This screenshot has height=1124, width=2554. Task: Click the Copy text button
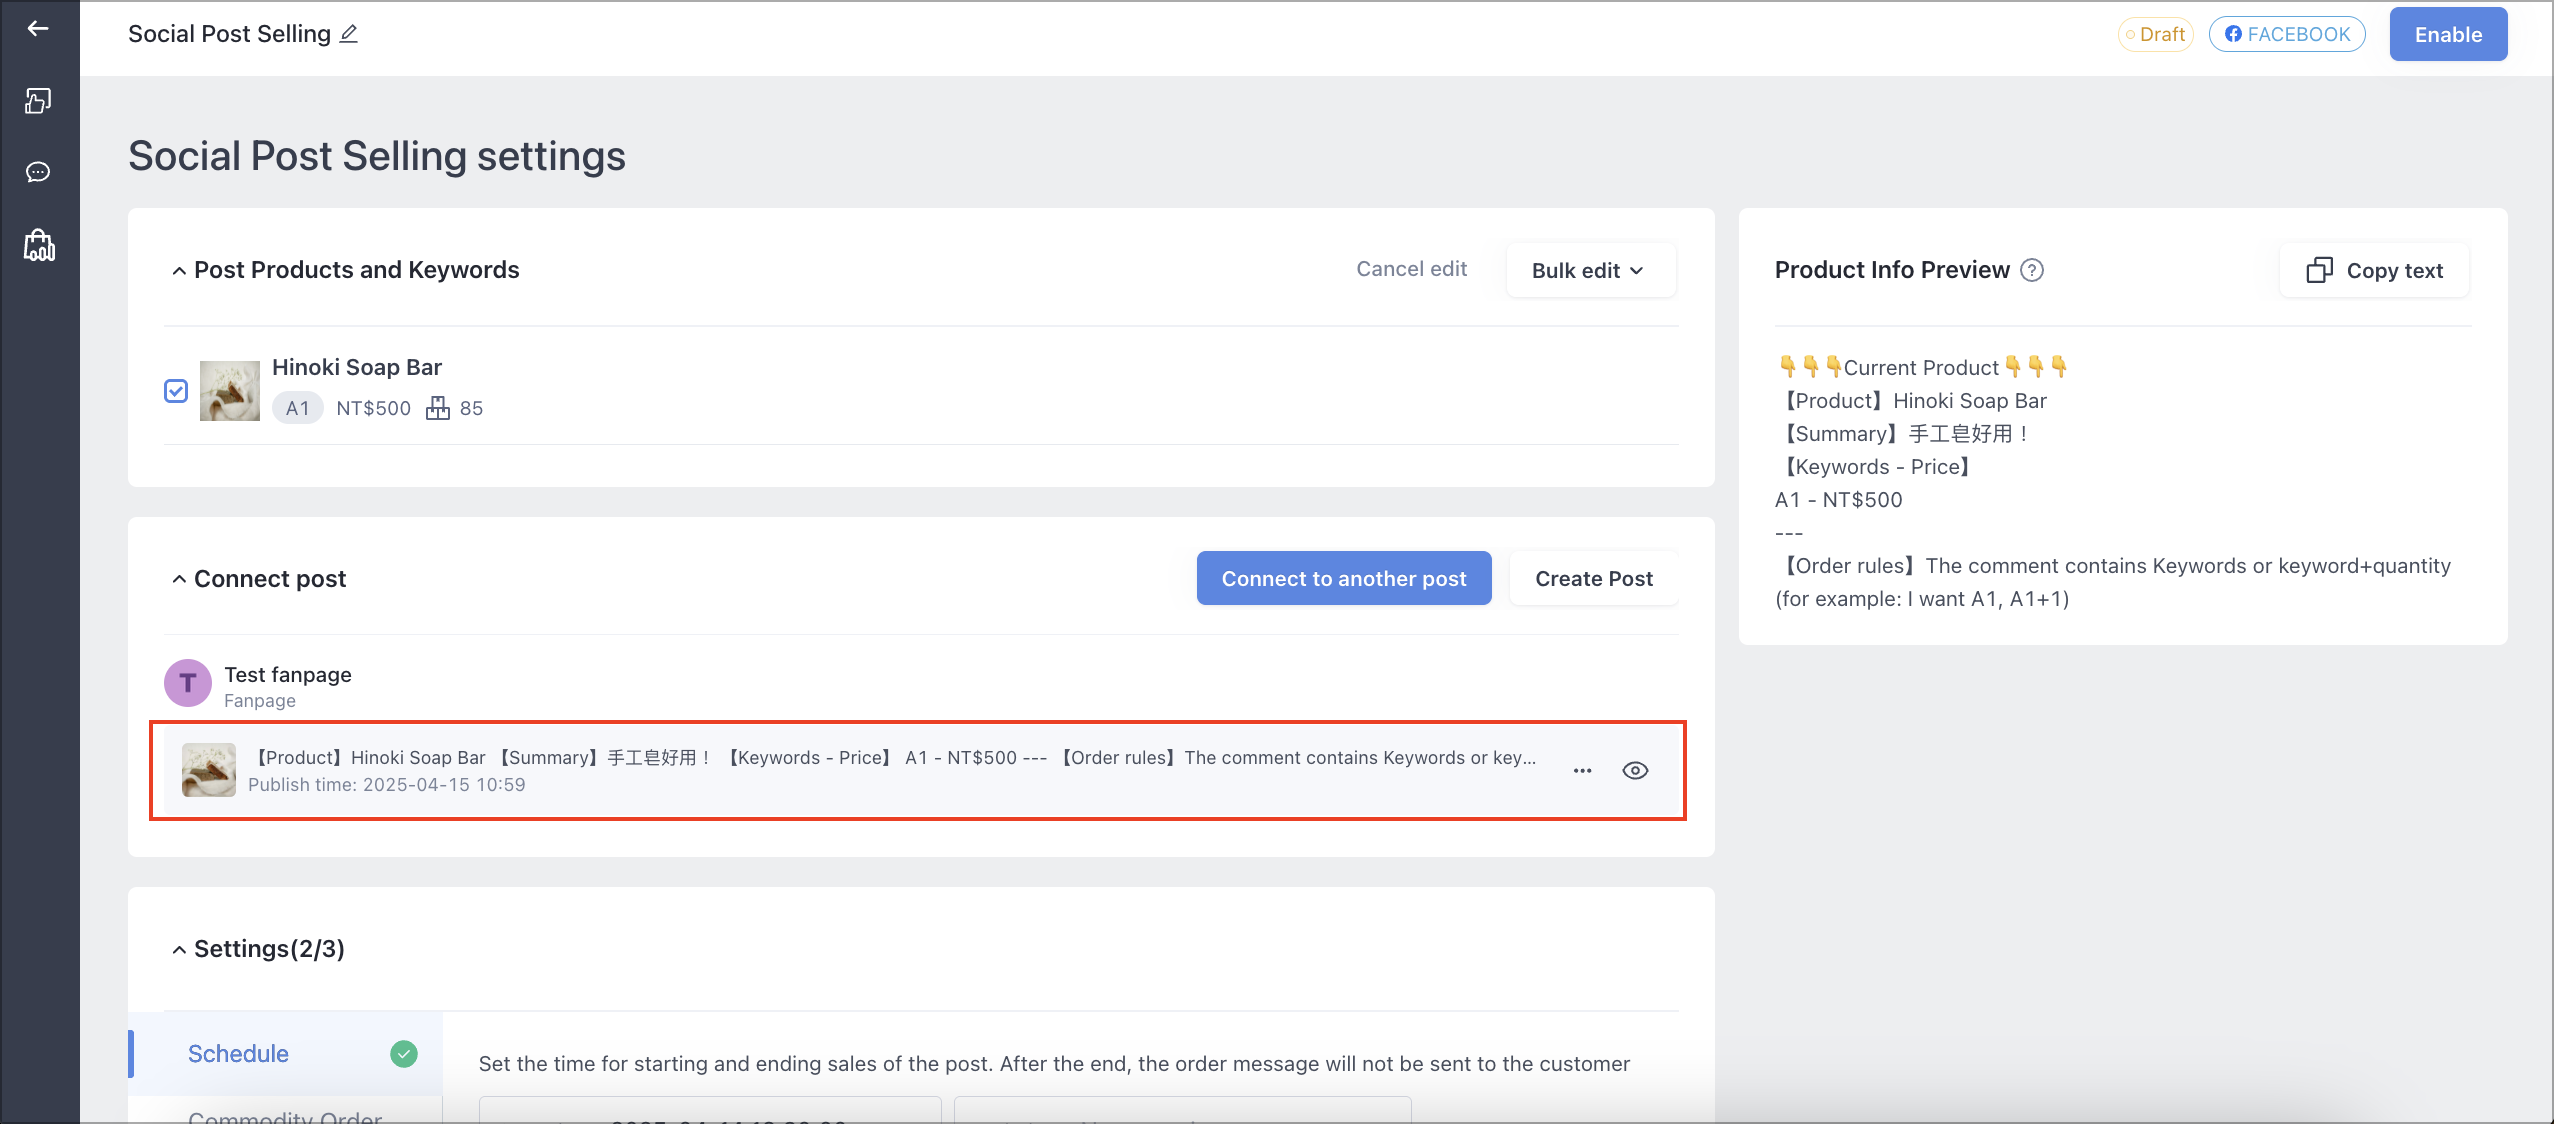(2374, 270)
